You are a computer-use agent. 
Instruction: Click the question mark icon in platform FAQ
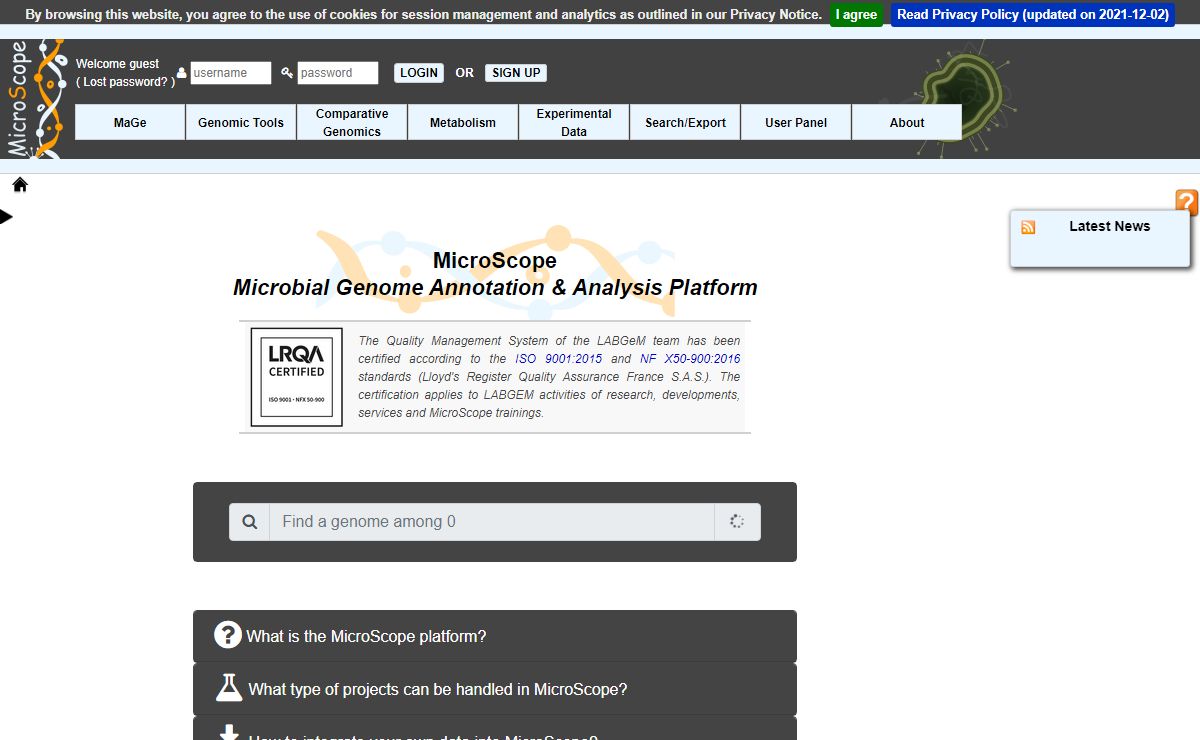[x=228, y=635]
